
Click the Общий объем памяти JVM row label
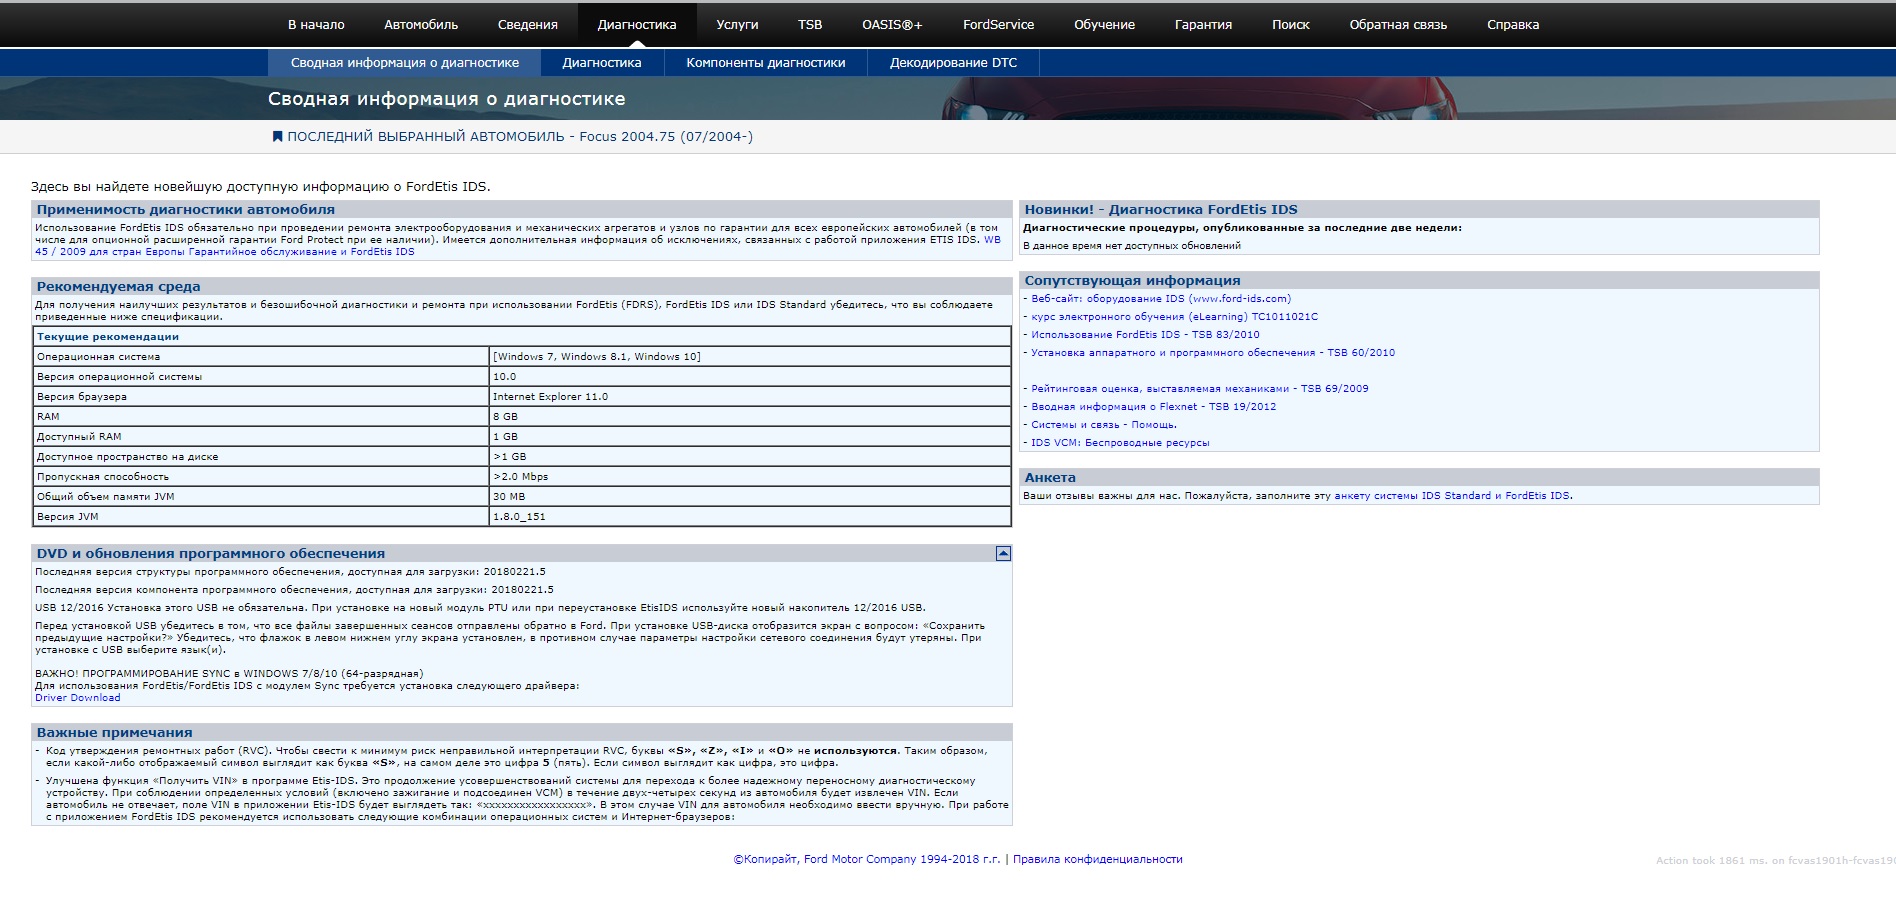[261, 496]
